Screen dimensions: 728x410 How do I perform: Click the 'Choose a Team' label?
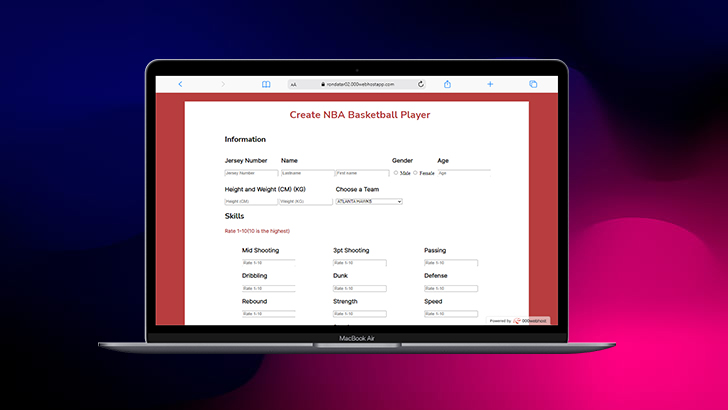click(x=357, y=189)
